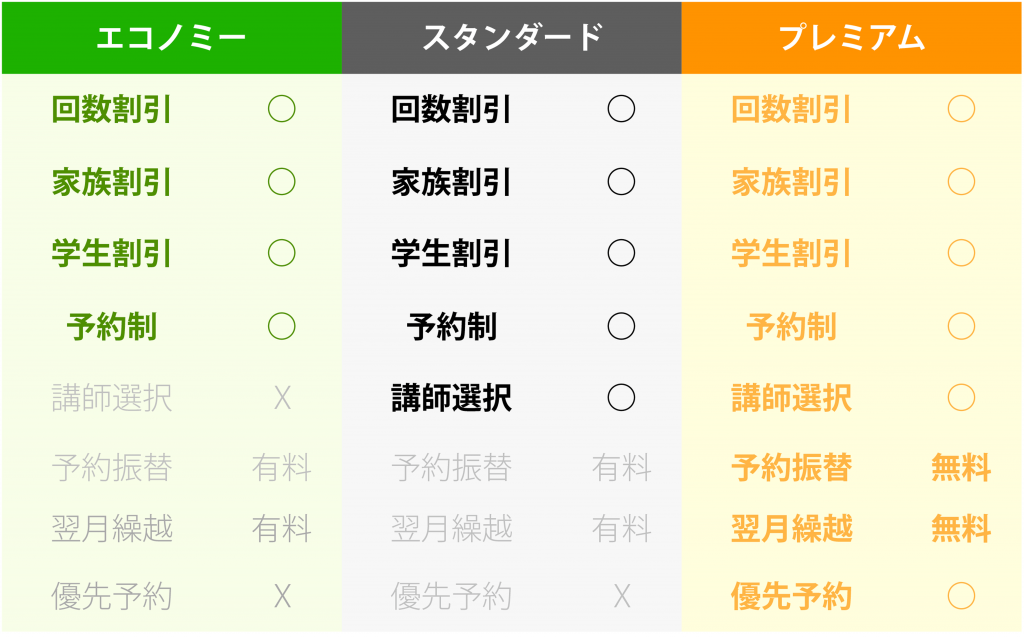Select the gray スタンダード plan header
The height and width of the screenshot is (638, 1024).
(511, 38)
